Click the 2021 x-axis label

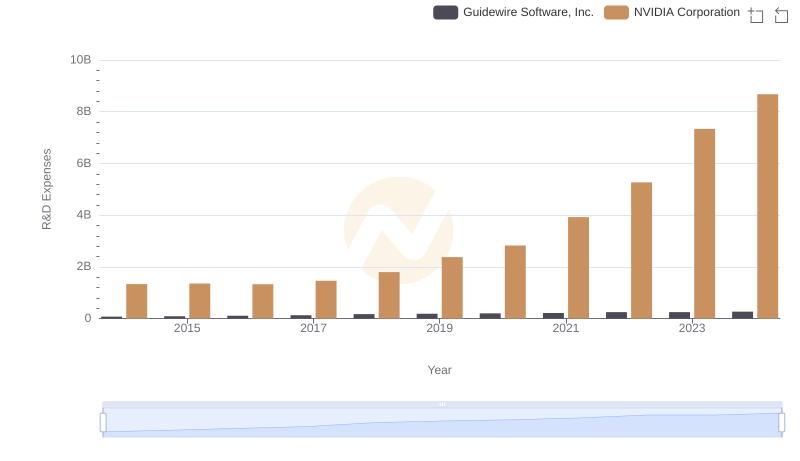[x=566, y=328]
